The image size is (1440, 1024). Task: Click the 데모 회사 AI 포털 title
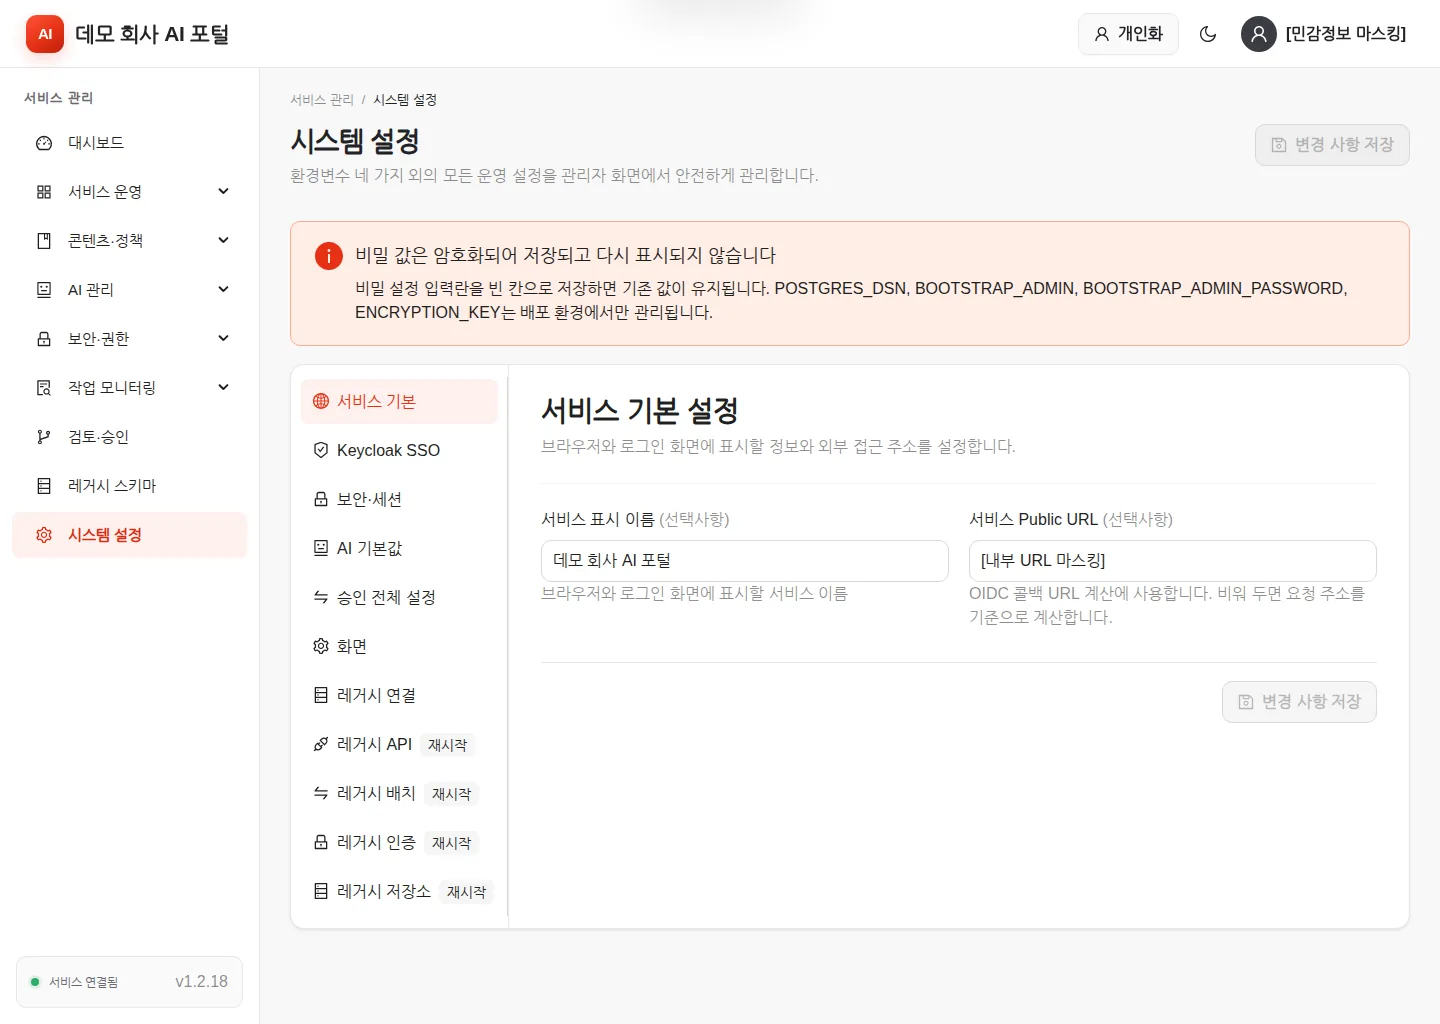click(152, 34)
